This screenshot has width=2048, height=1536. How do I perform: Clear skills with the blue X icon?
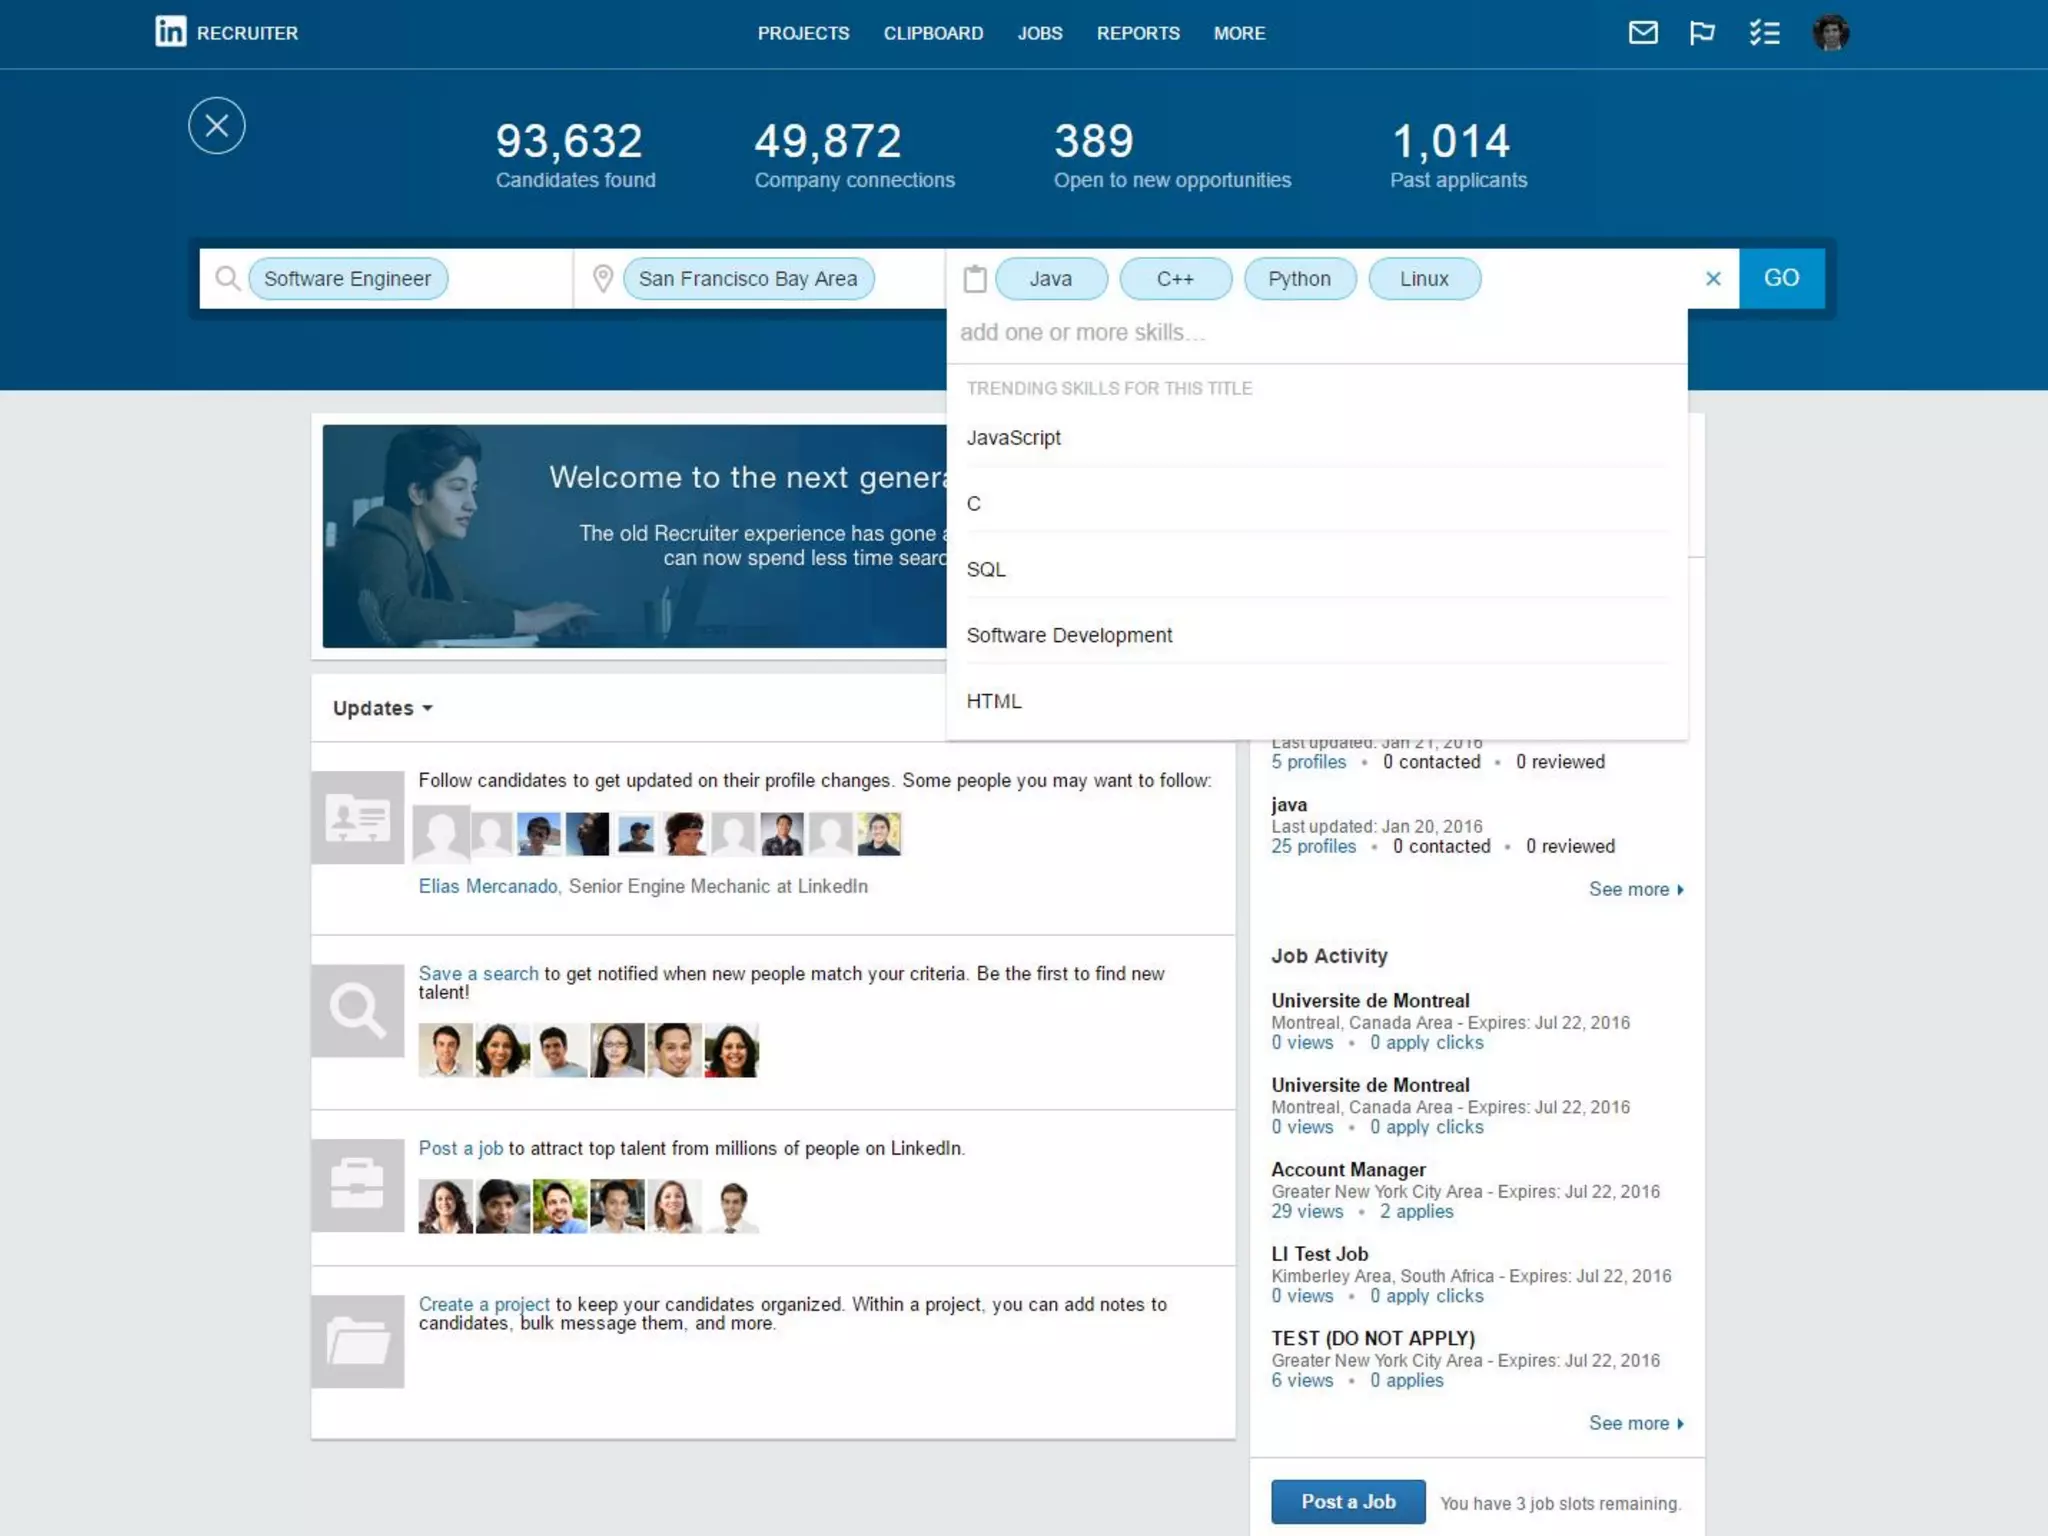click(x=1713, y=279)
